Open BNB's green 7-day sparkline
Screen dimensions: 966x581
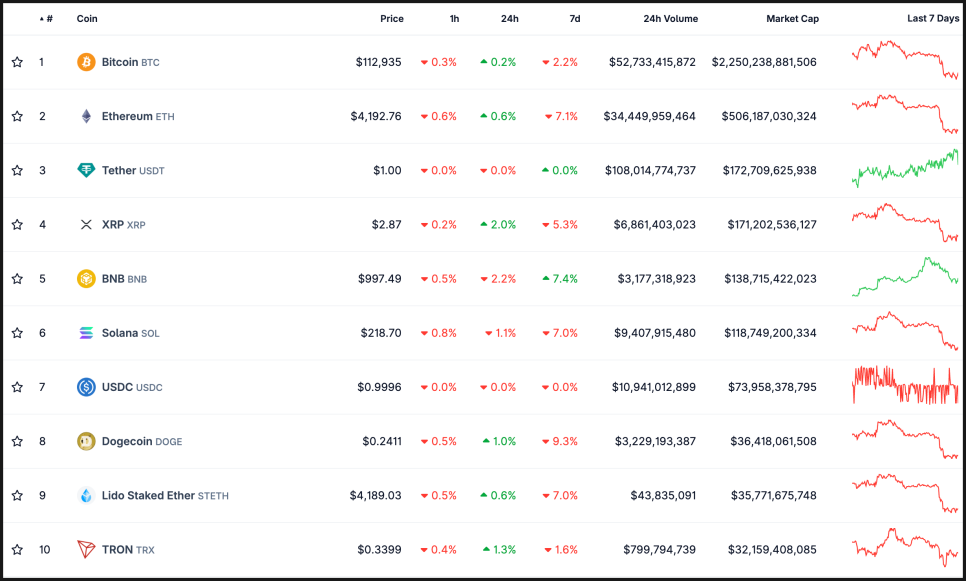[905, 277]
